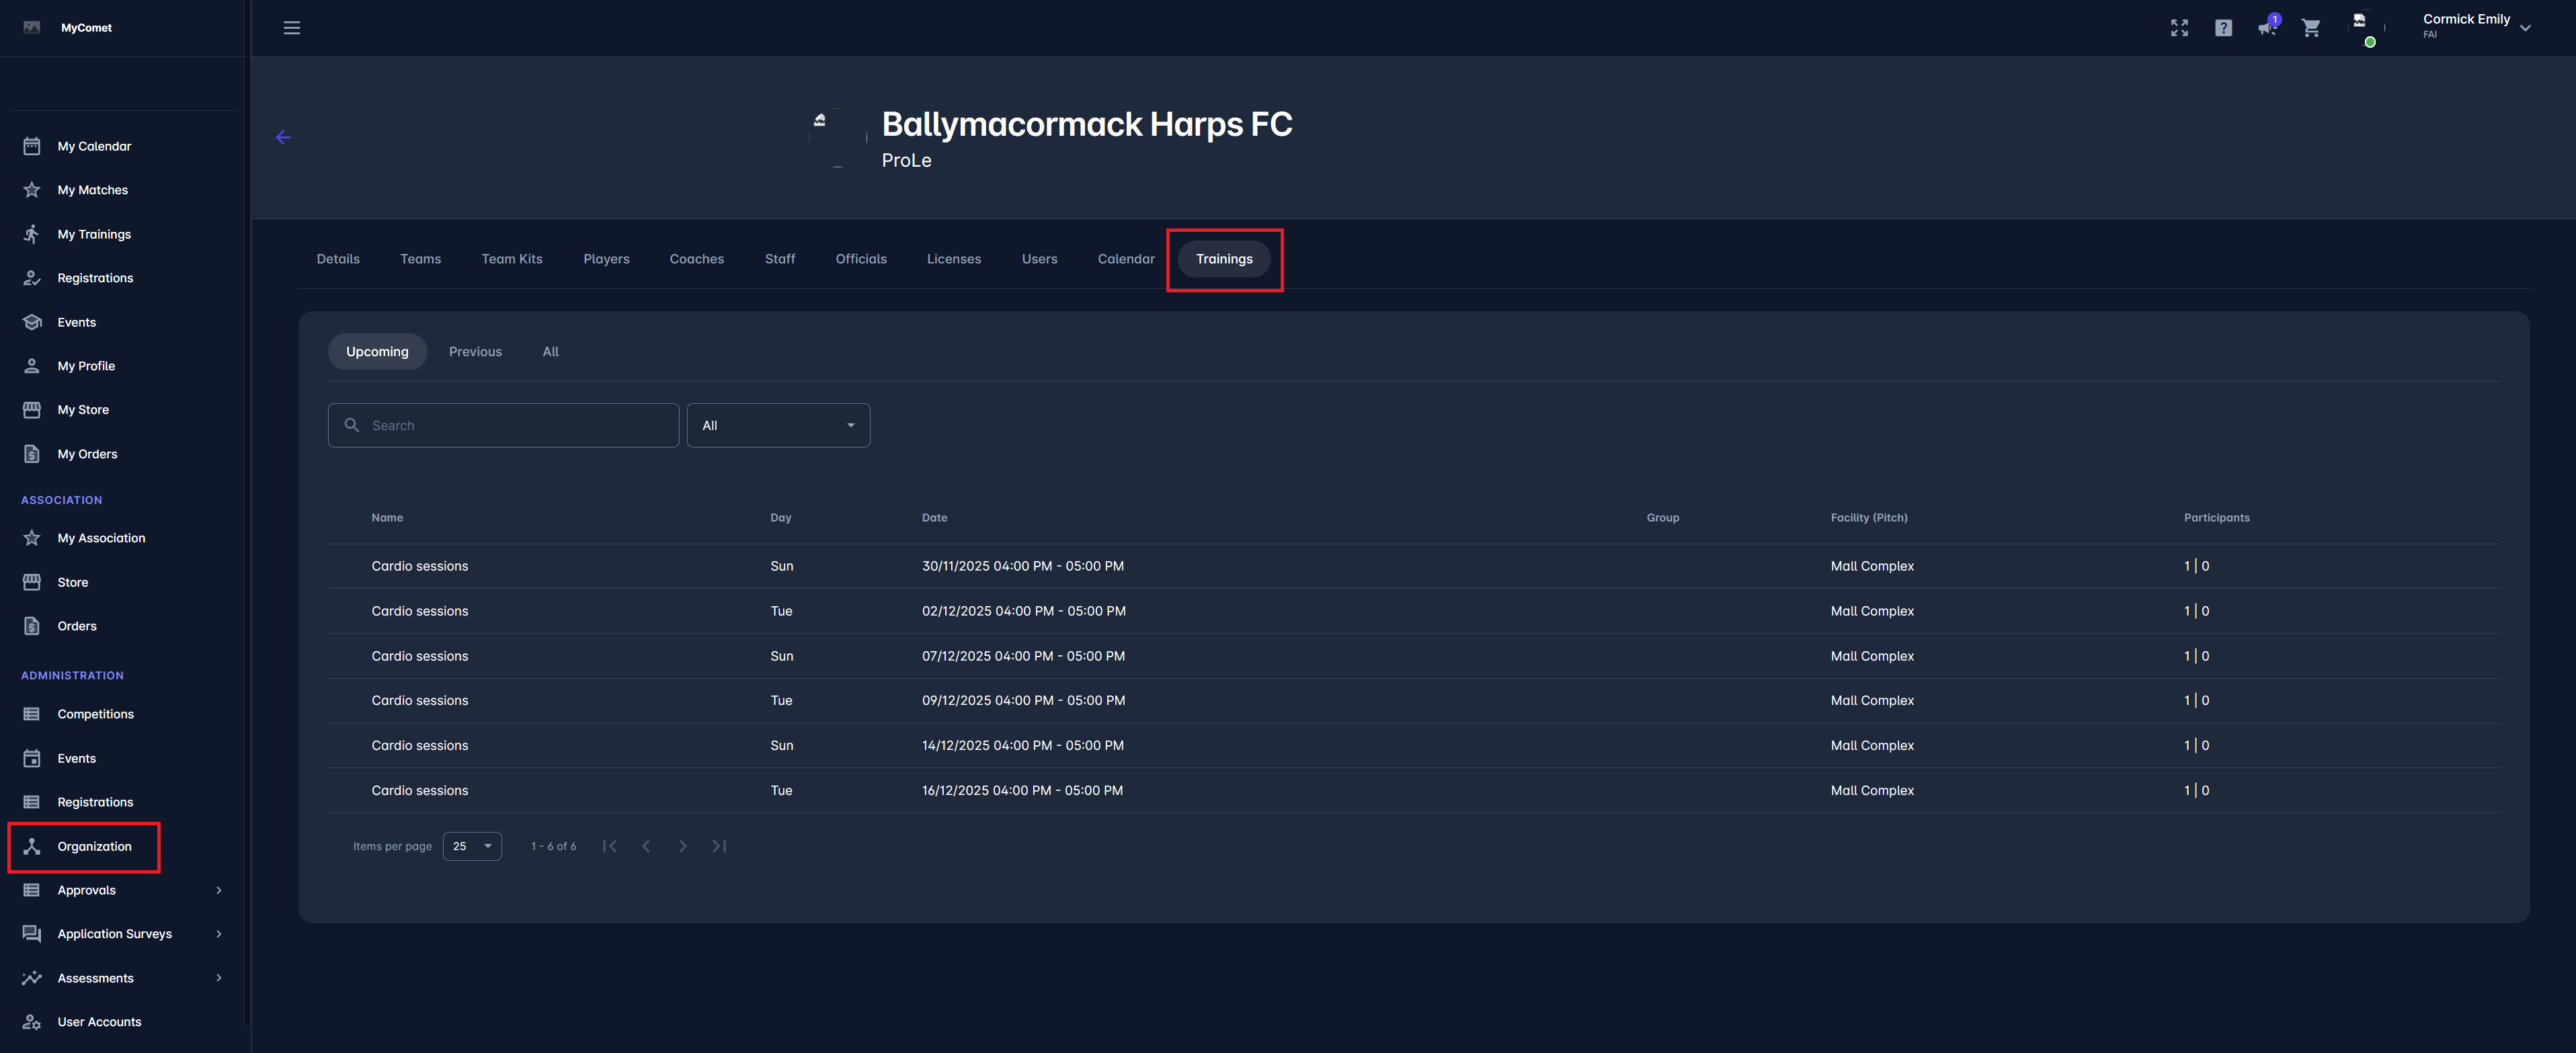2576x1053 pixels.
Task: Open the Cardio sessions 30/11/2025 row
Action: point(420,566)
